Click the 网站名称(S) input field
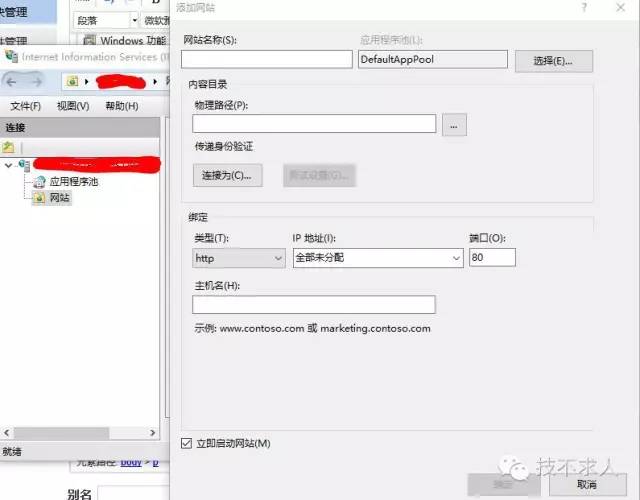The image size is (640, 500). pos(267,60)
